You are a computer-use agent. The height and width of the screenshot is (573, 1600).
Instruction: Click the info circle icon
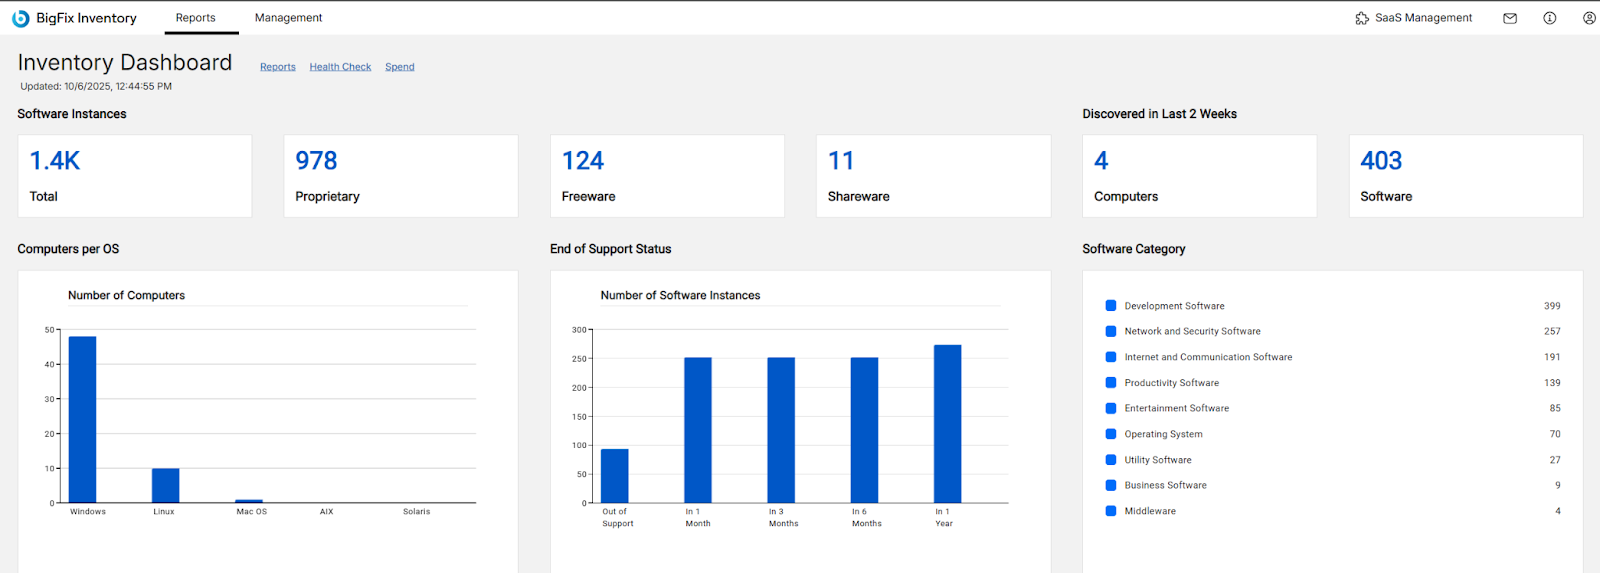coord(1550,18)
